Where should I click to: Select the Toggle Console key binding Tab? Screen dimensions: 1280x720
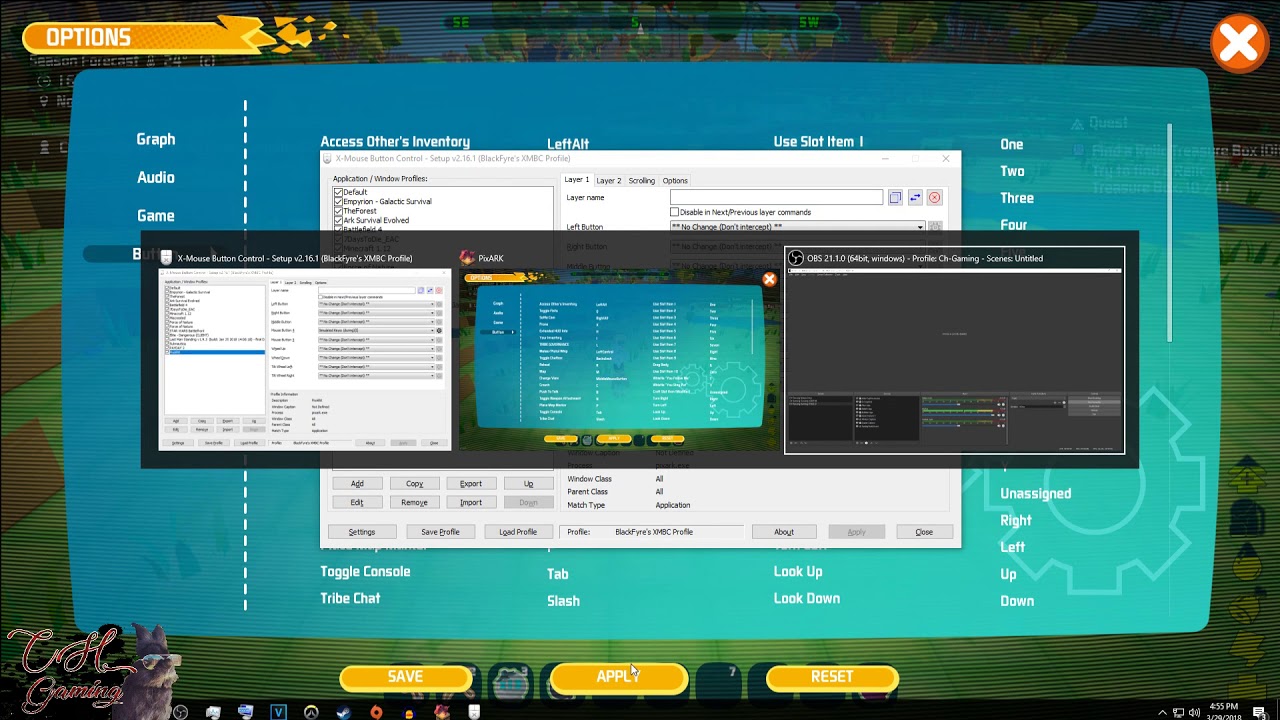(x=558, y=574)
